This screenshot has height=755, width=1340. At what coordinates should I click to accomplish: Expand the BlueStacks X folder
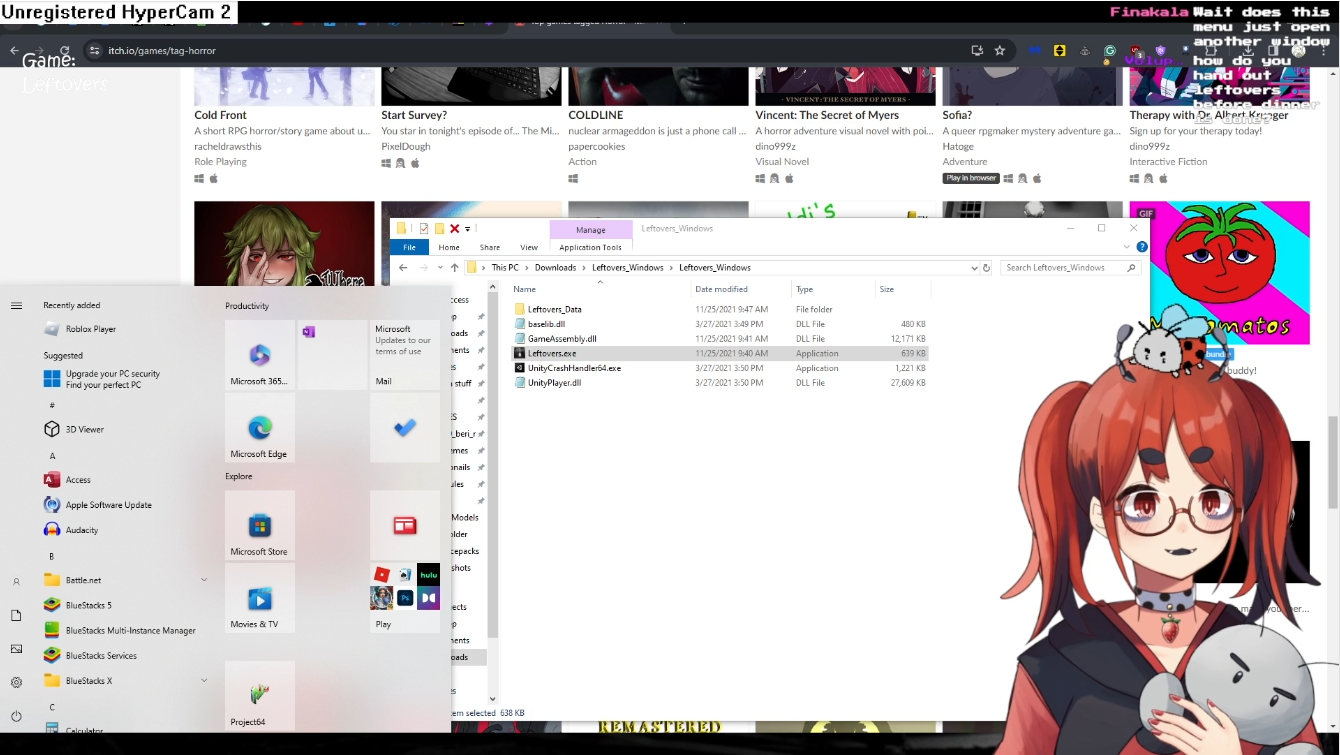pyautogui.click(x=204, y=680)
